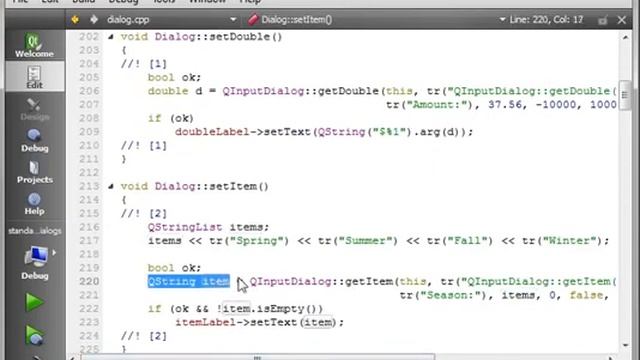Open the Help mode

[34, 203]
